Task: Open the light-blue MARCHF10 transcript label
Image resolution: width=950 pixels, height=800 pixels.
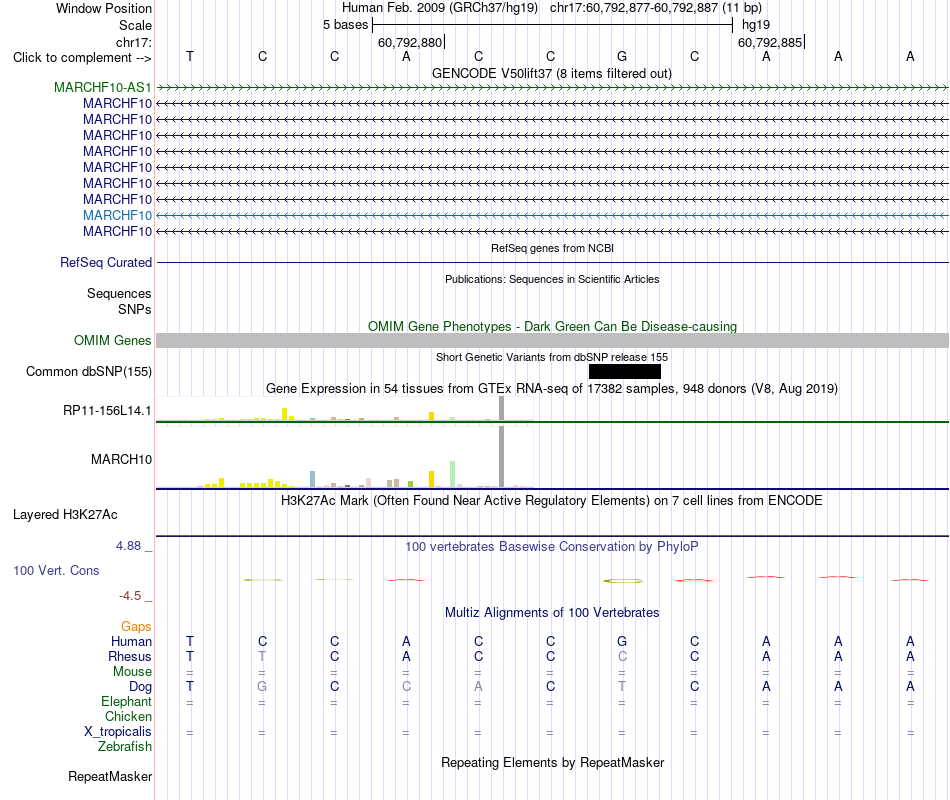Action: (x=118, y=215)
